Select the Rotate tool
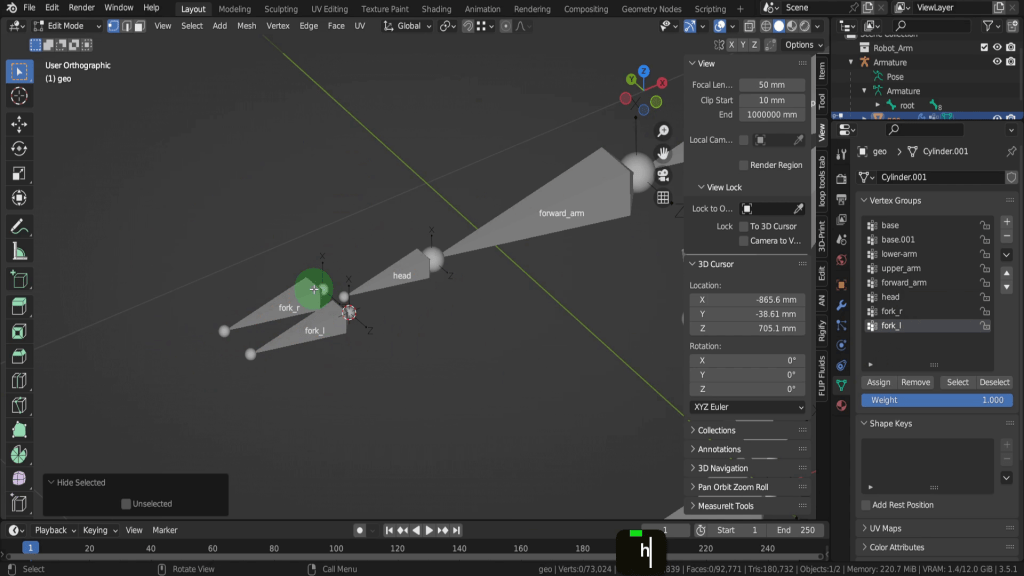The image size is (1024, 576). (x=18, y=149)
